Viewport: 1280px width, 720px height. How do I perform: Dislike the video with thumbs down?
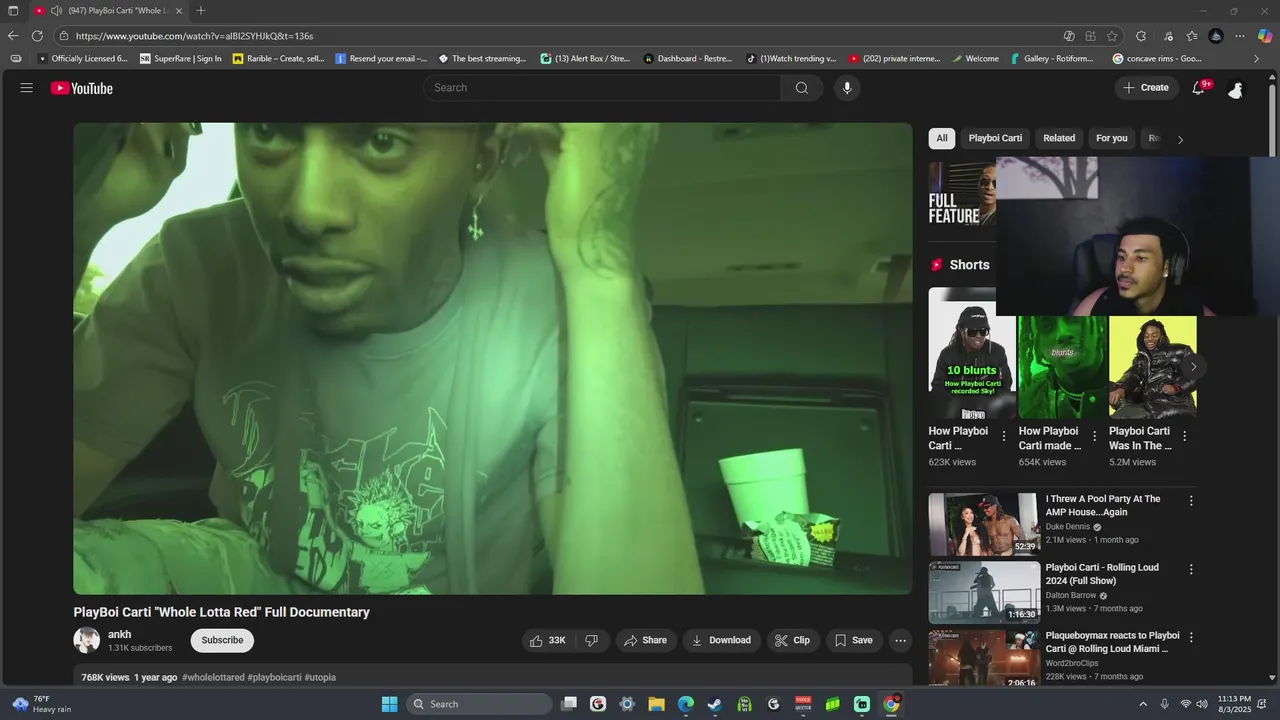tap(591, 640)
